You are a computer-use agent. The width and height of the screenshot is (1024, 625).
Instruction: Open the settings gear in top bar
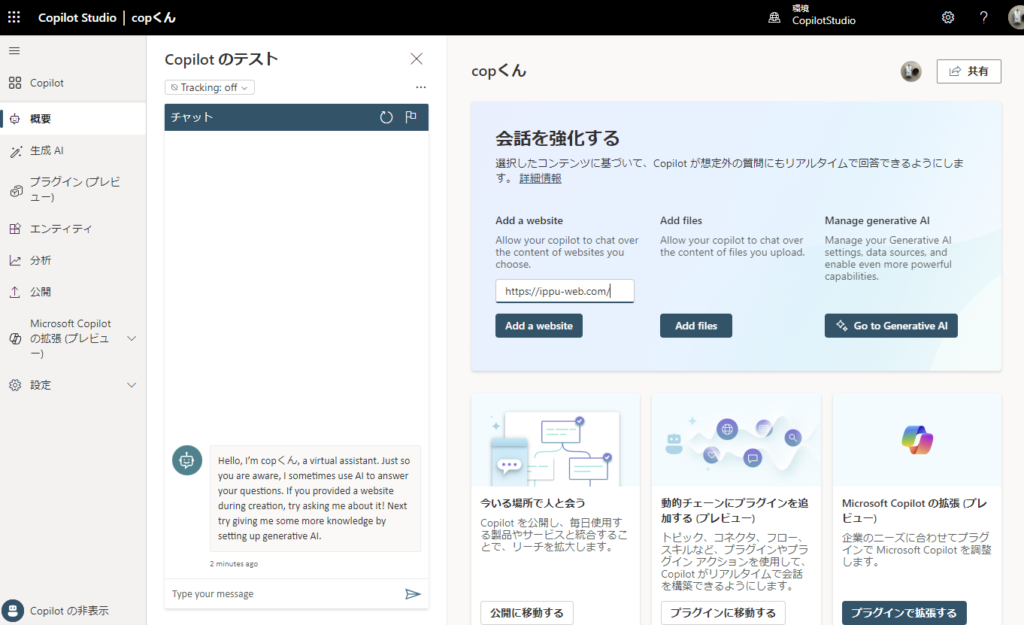pos(948,18)
